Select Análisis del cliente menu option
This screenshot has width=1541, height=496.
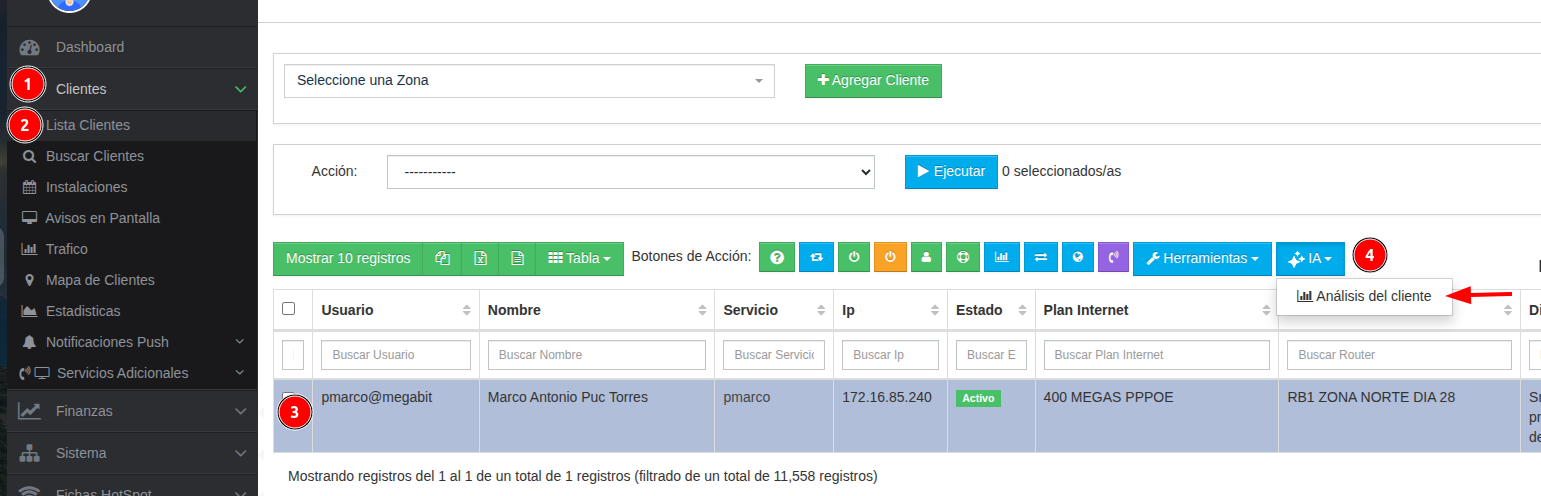click(x=1364, y=296)
